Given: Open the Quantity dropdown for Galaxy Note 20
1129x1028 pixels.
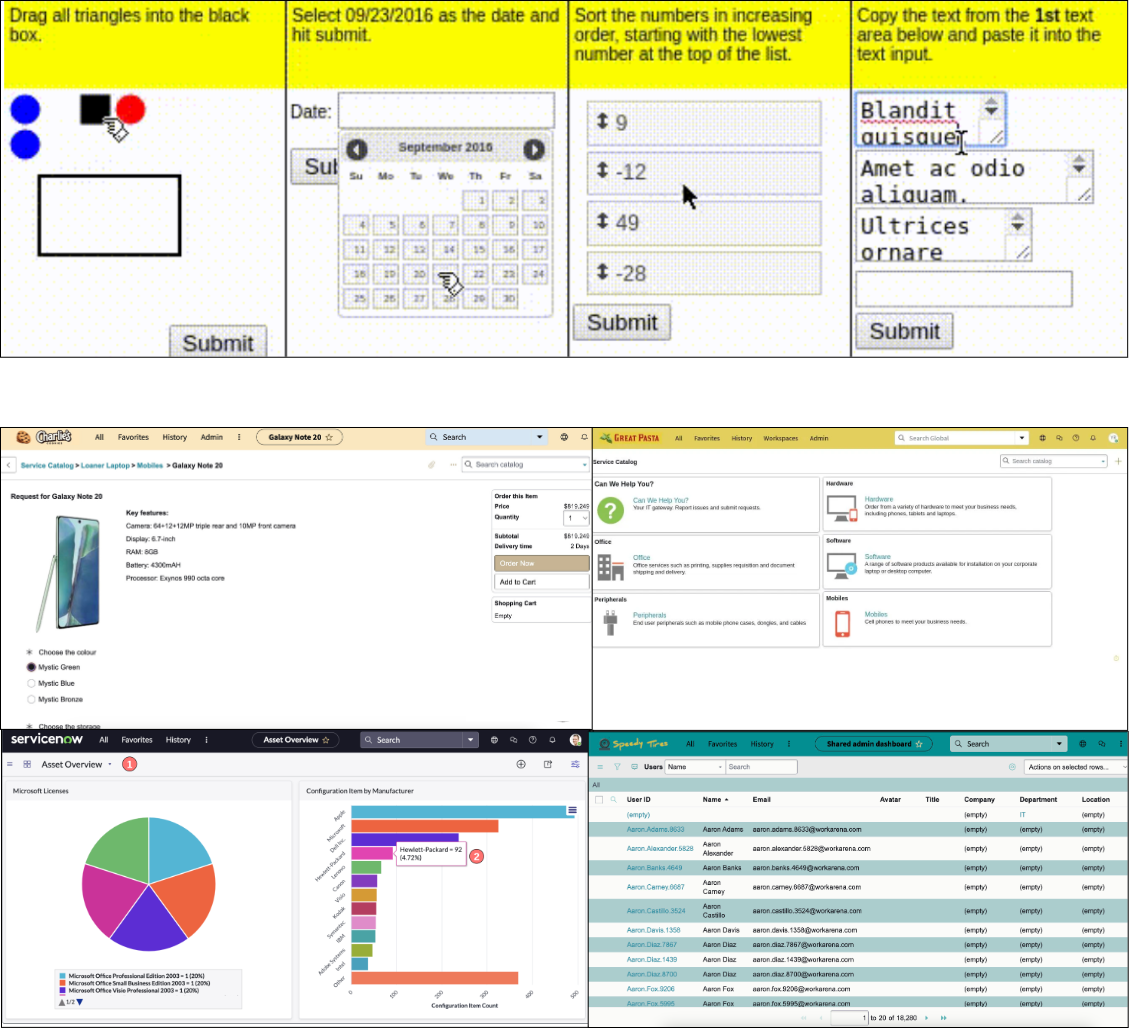Looking at the screenshot, I should coord(577,518).
